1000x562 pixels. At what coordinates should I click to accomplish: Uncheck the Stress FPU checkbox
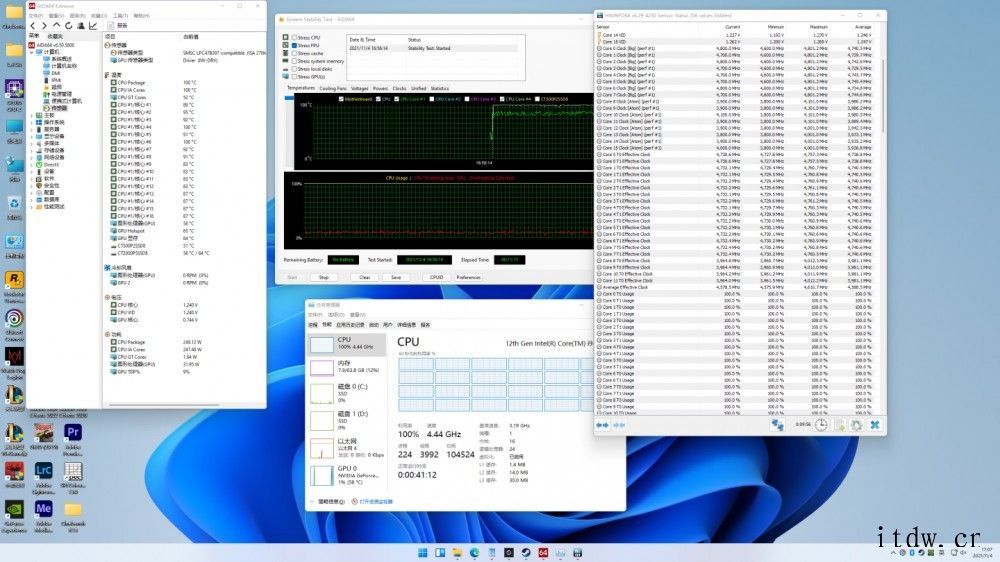click(295, 45)
